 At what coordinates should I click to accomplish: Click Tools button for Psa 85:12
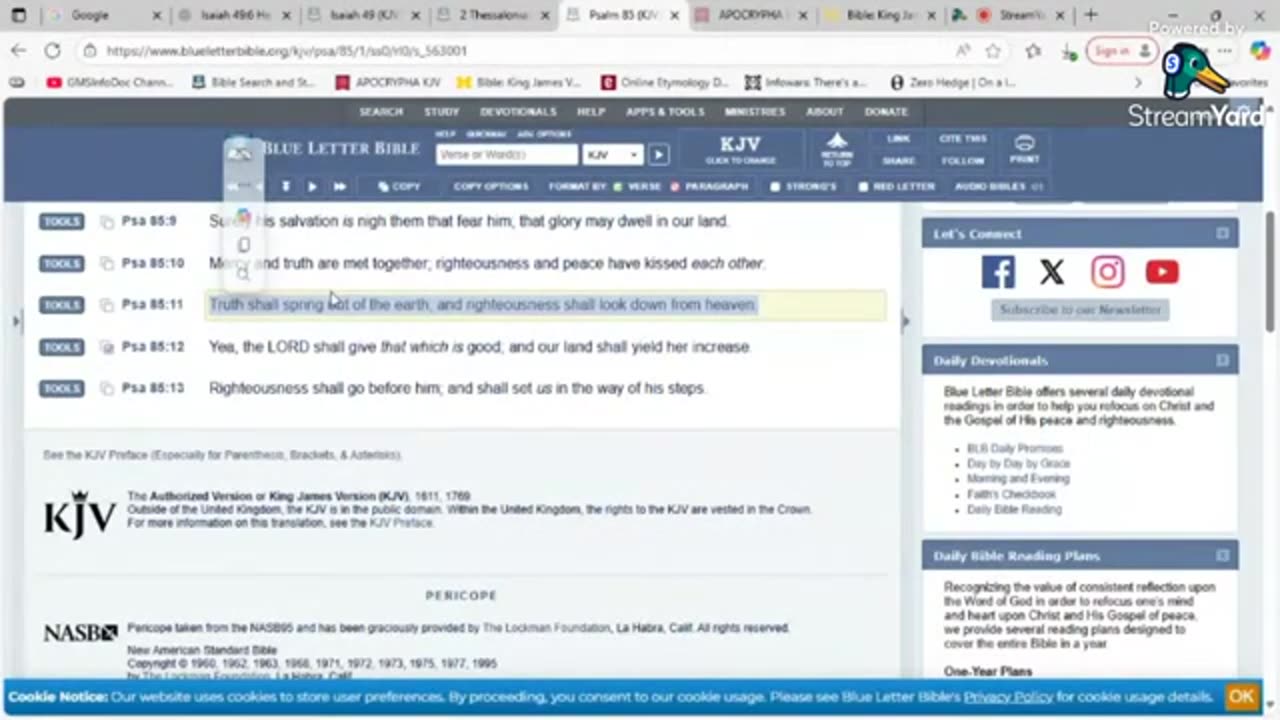click(x=61, y=347)
